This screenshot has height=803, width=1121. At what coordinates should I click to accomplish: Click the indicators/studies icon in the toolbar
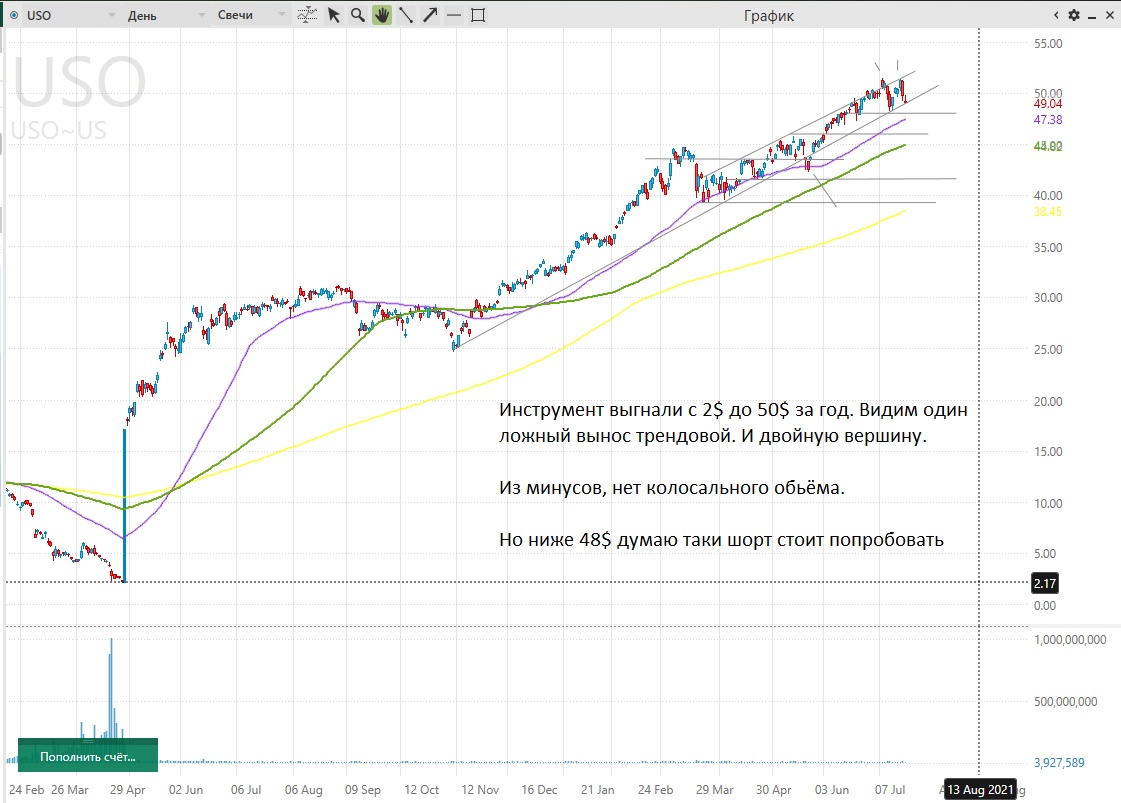coord(307,15)
